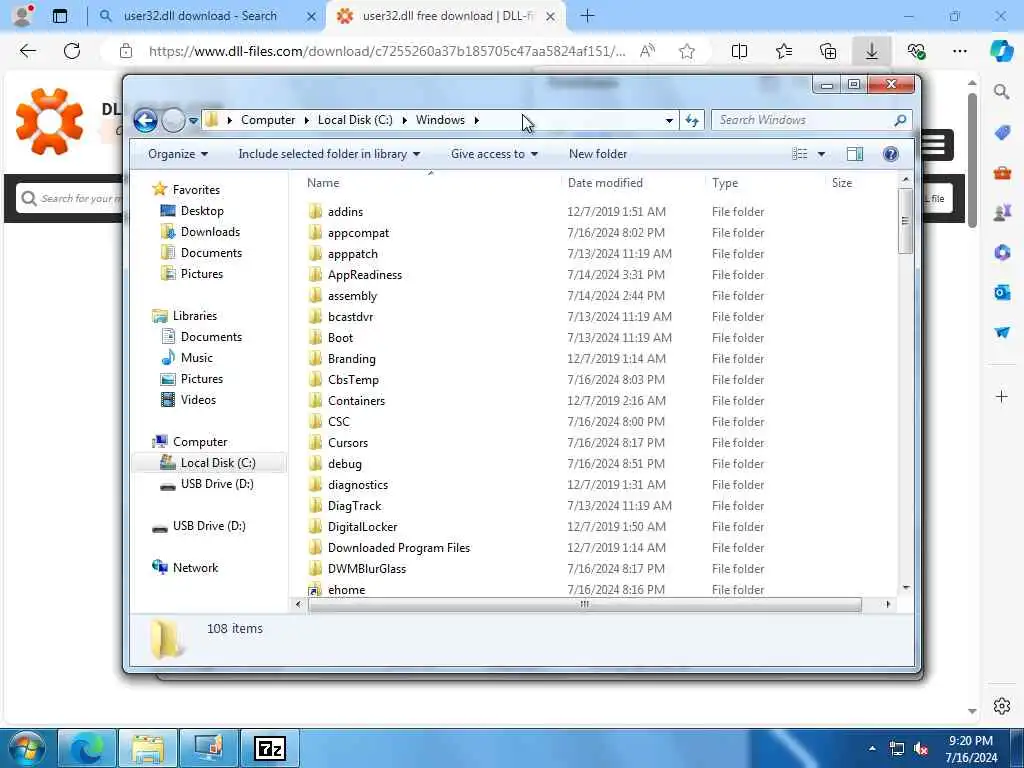Image resolution: width=1024 pixels, height=768 pixels.
Task: Select Music under Libraries
Action: (197, 358)
